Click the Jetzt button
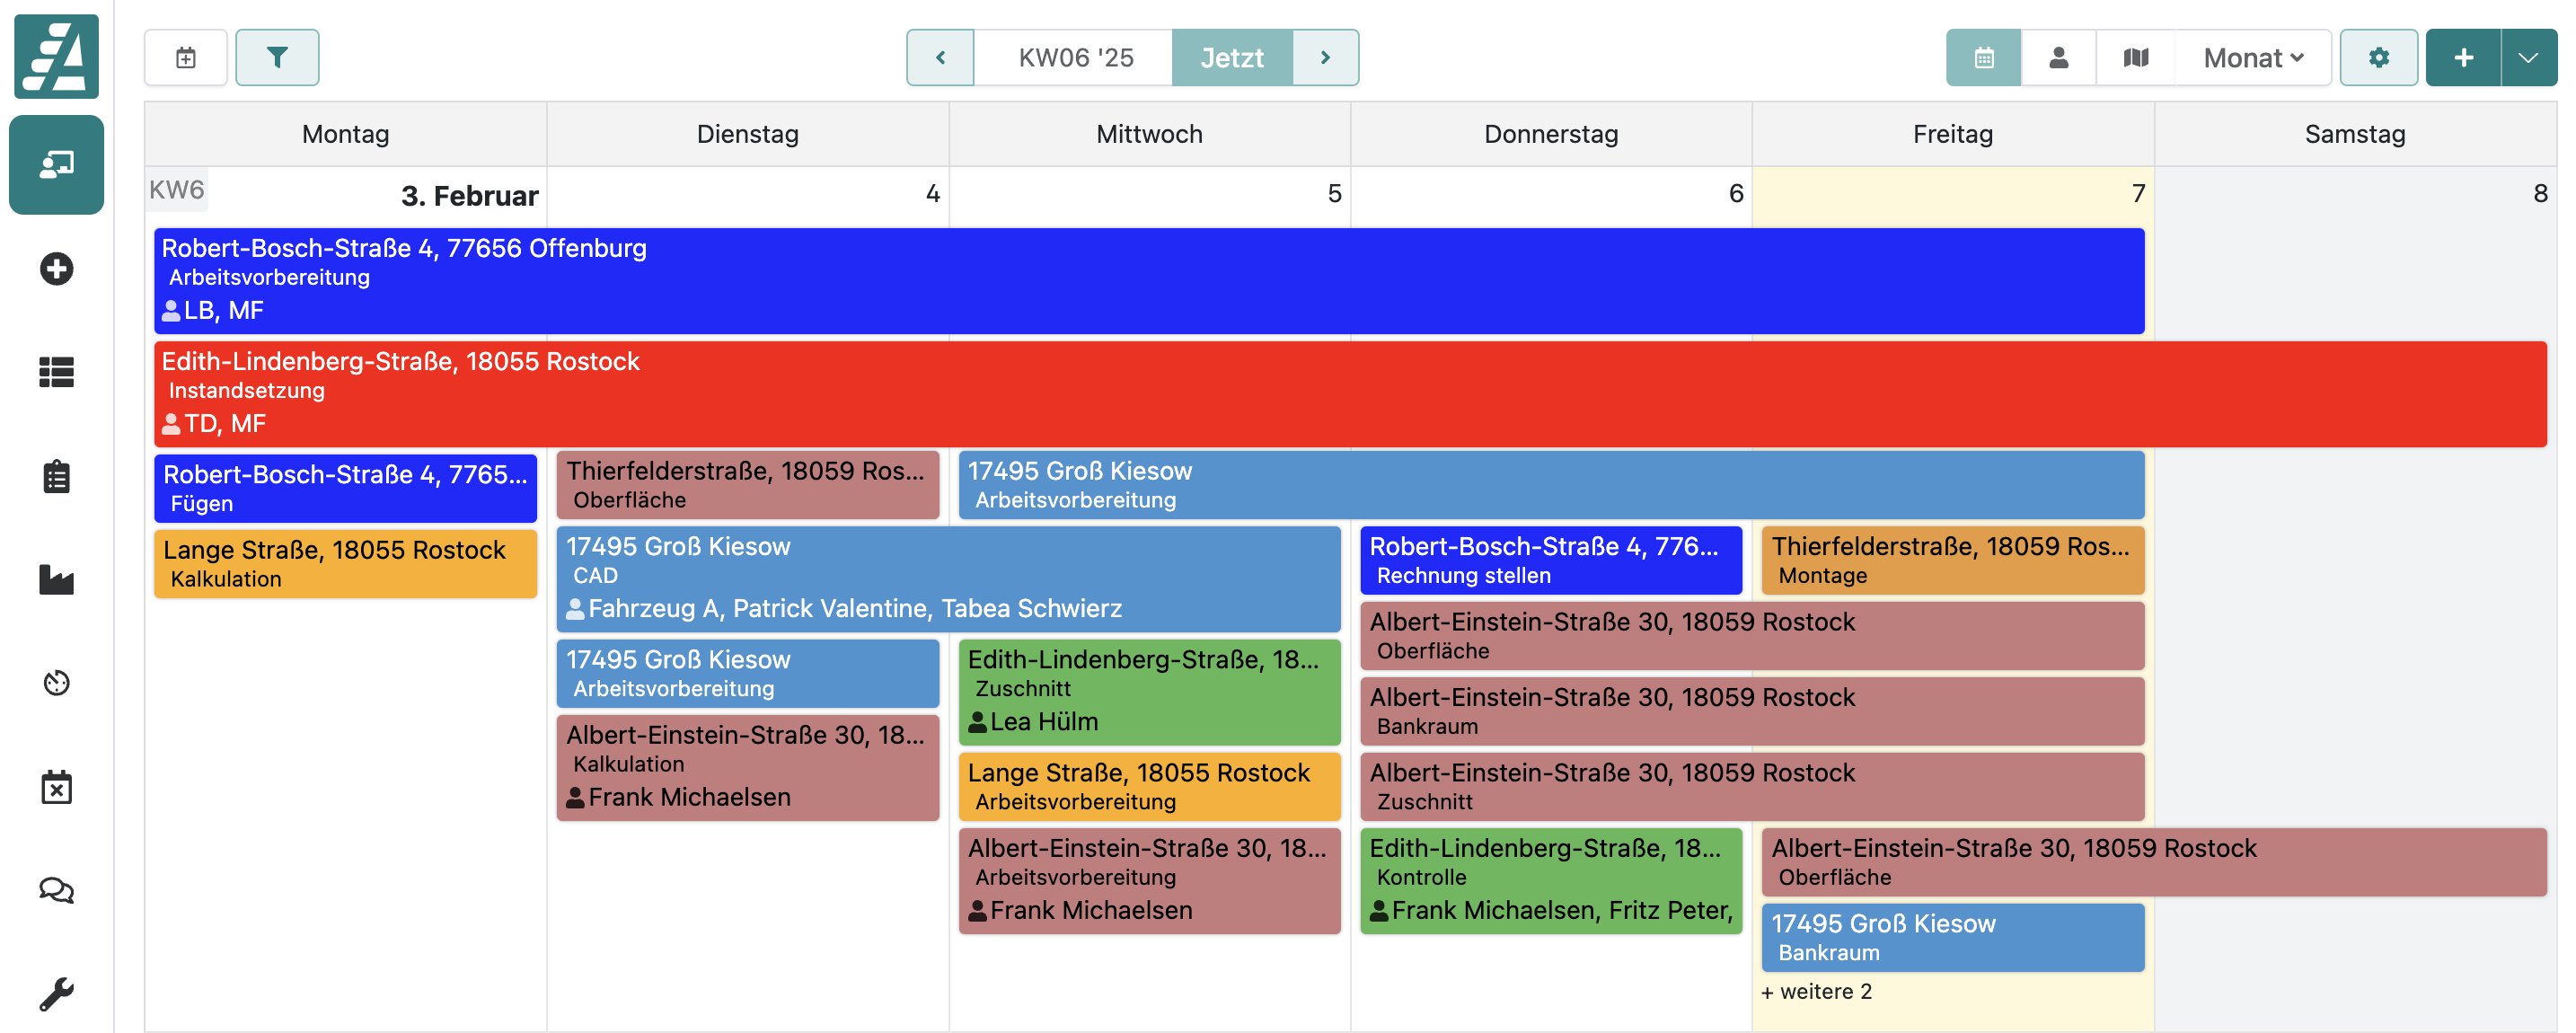2576x1033 pixels. pos(1231,58)
